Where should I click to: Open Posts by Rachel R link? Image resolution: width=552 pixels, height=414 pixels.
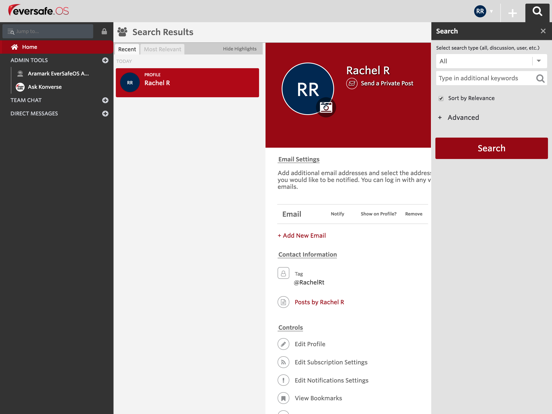(x=319, y=302)
